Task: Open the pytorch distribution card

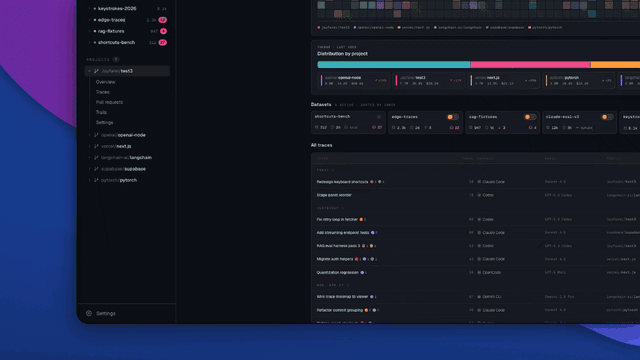Action: 579,80
